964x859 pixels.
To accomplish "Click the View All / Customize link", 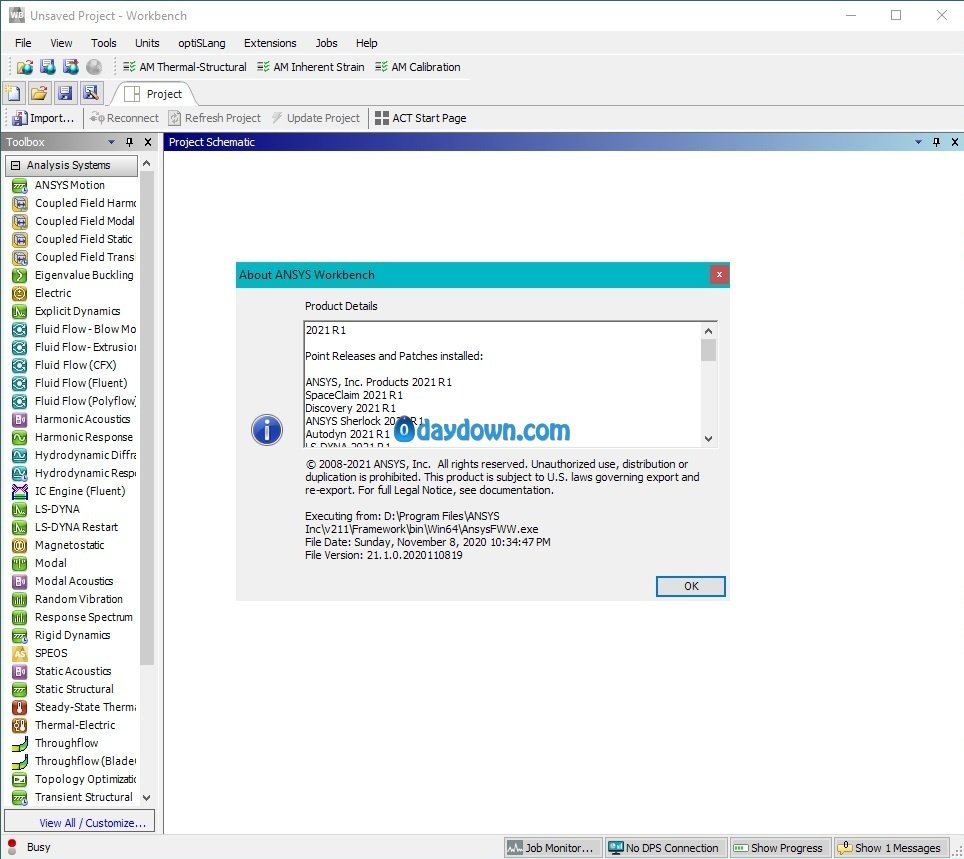I will pos(92,823).
